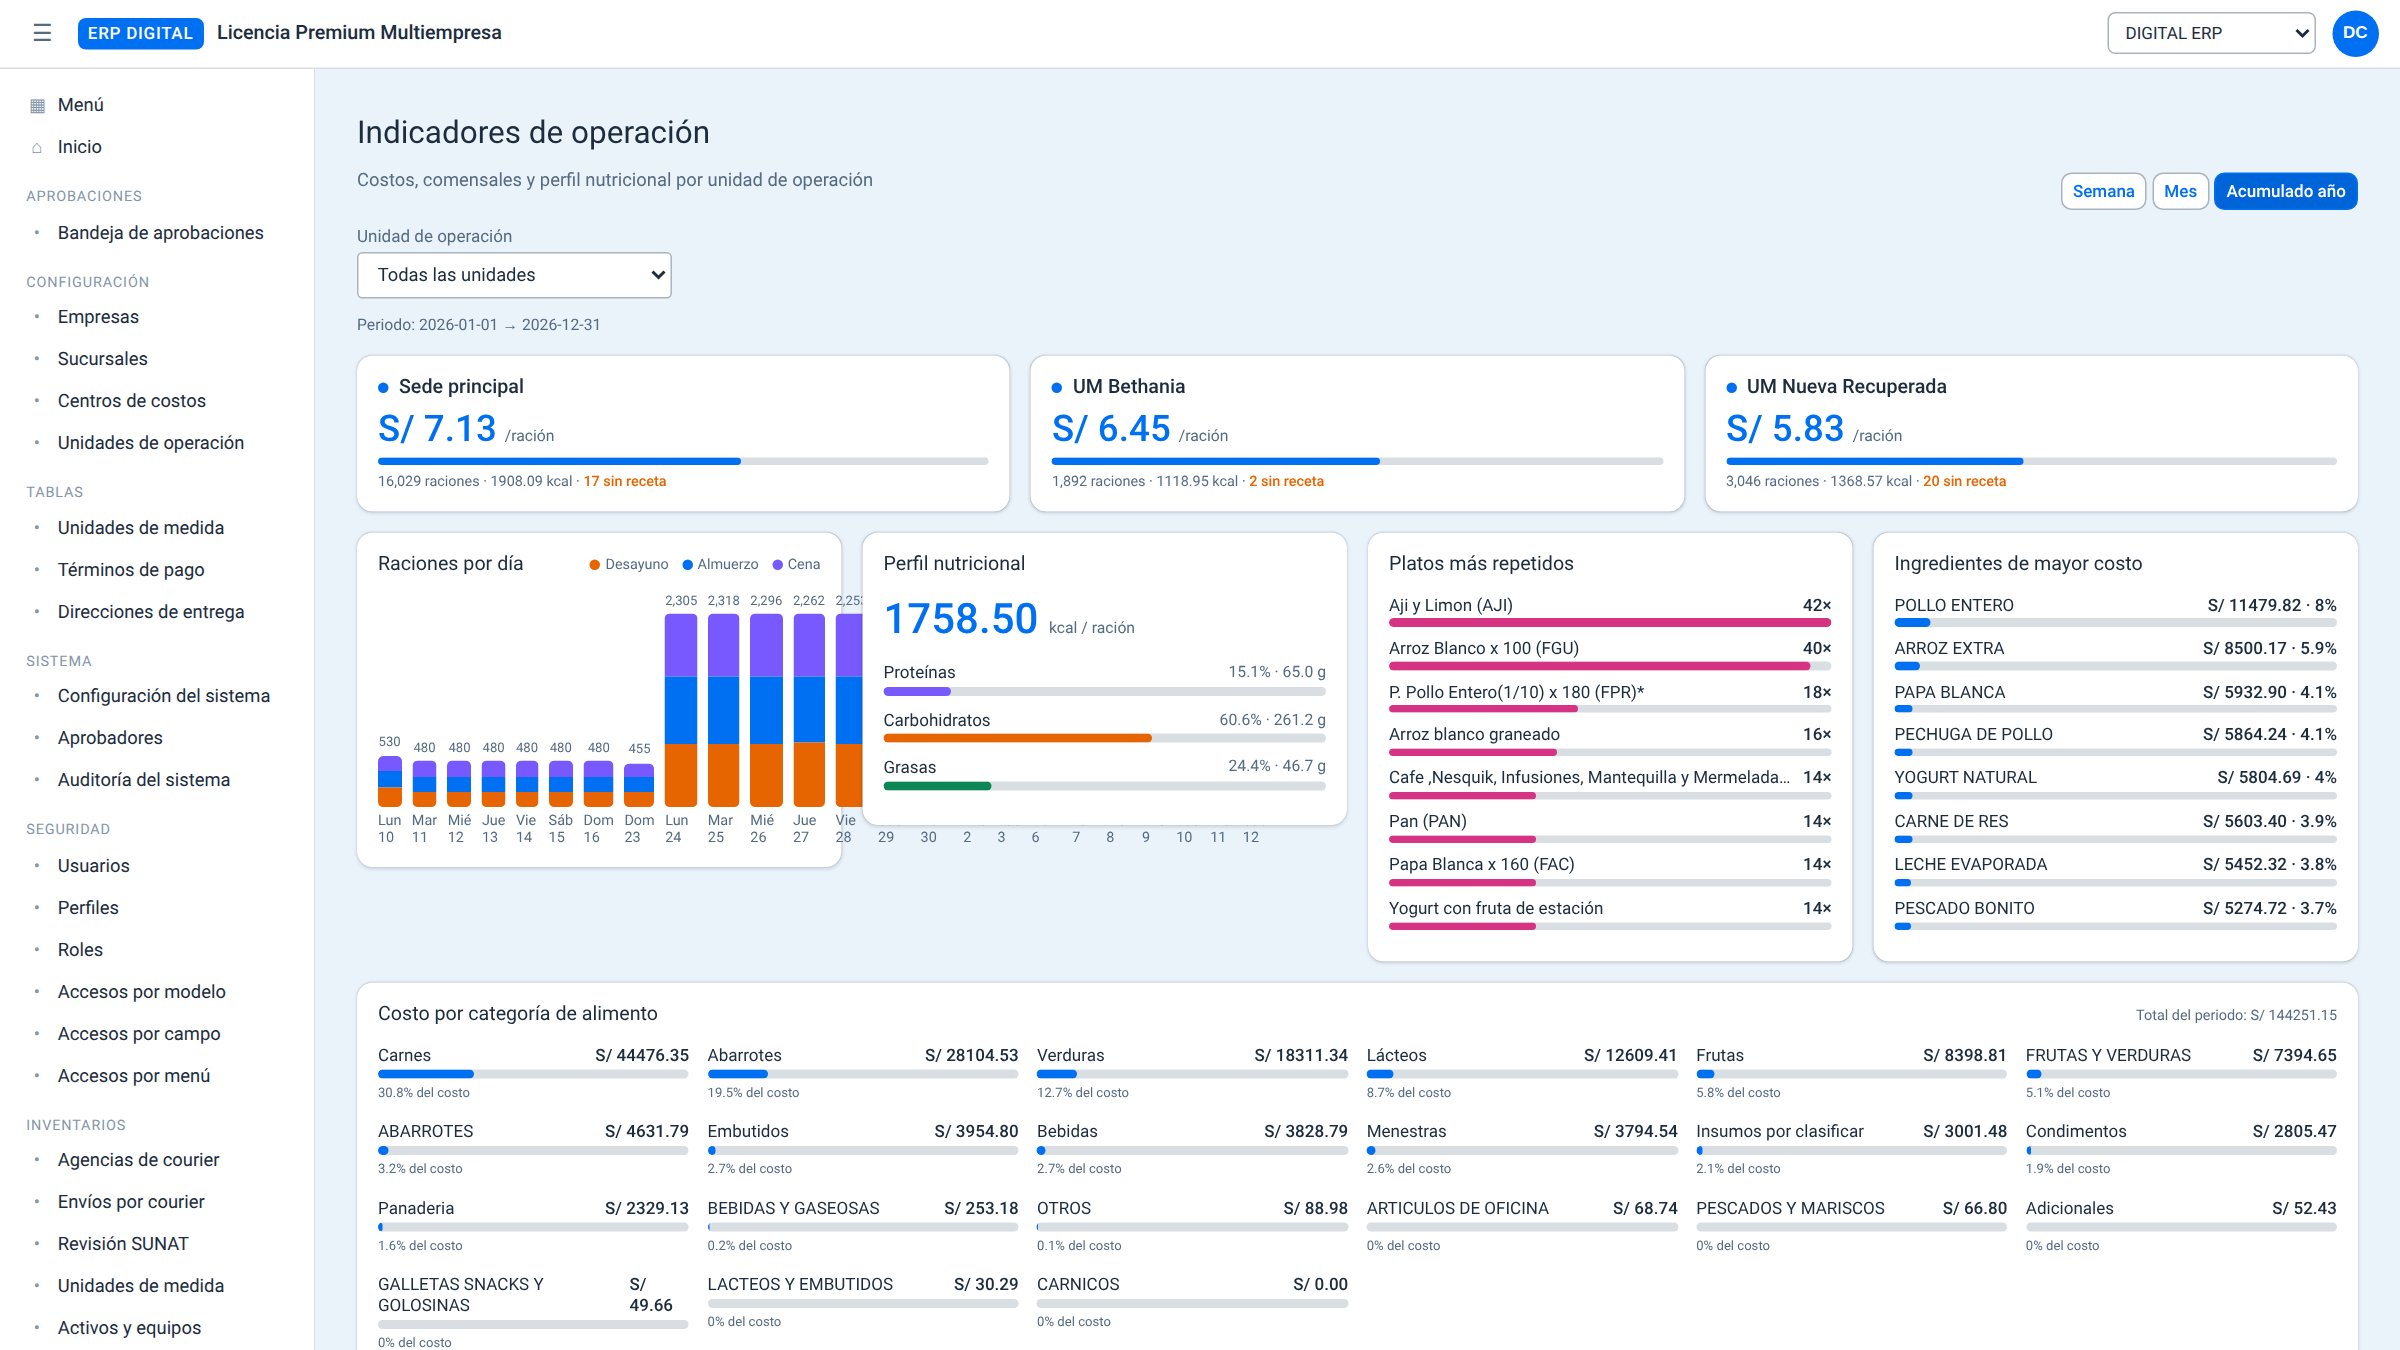This screenshot has height=1350, width=2400.
Task: Open the hamburger menu icon
Action: (42, 33)
